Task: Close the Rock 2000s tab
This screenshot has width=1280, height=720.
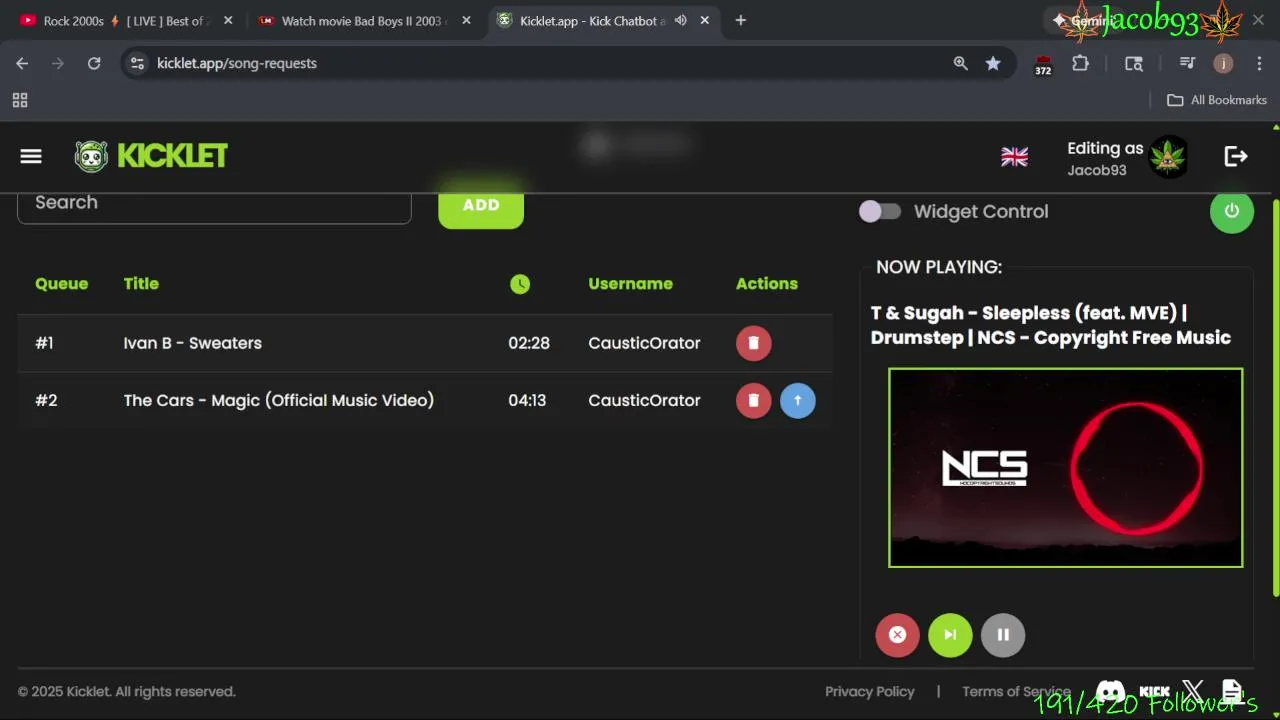Action: point(228,20)
